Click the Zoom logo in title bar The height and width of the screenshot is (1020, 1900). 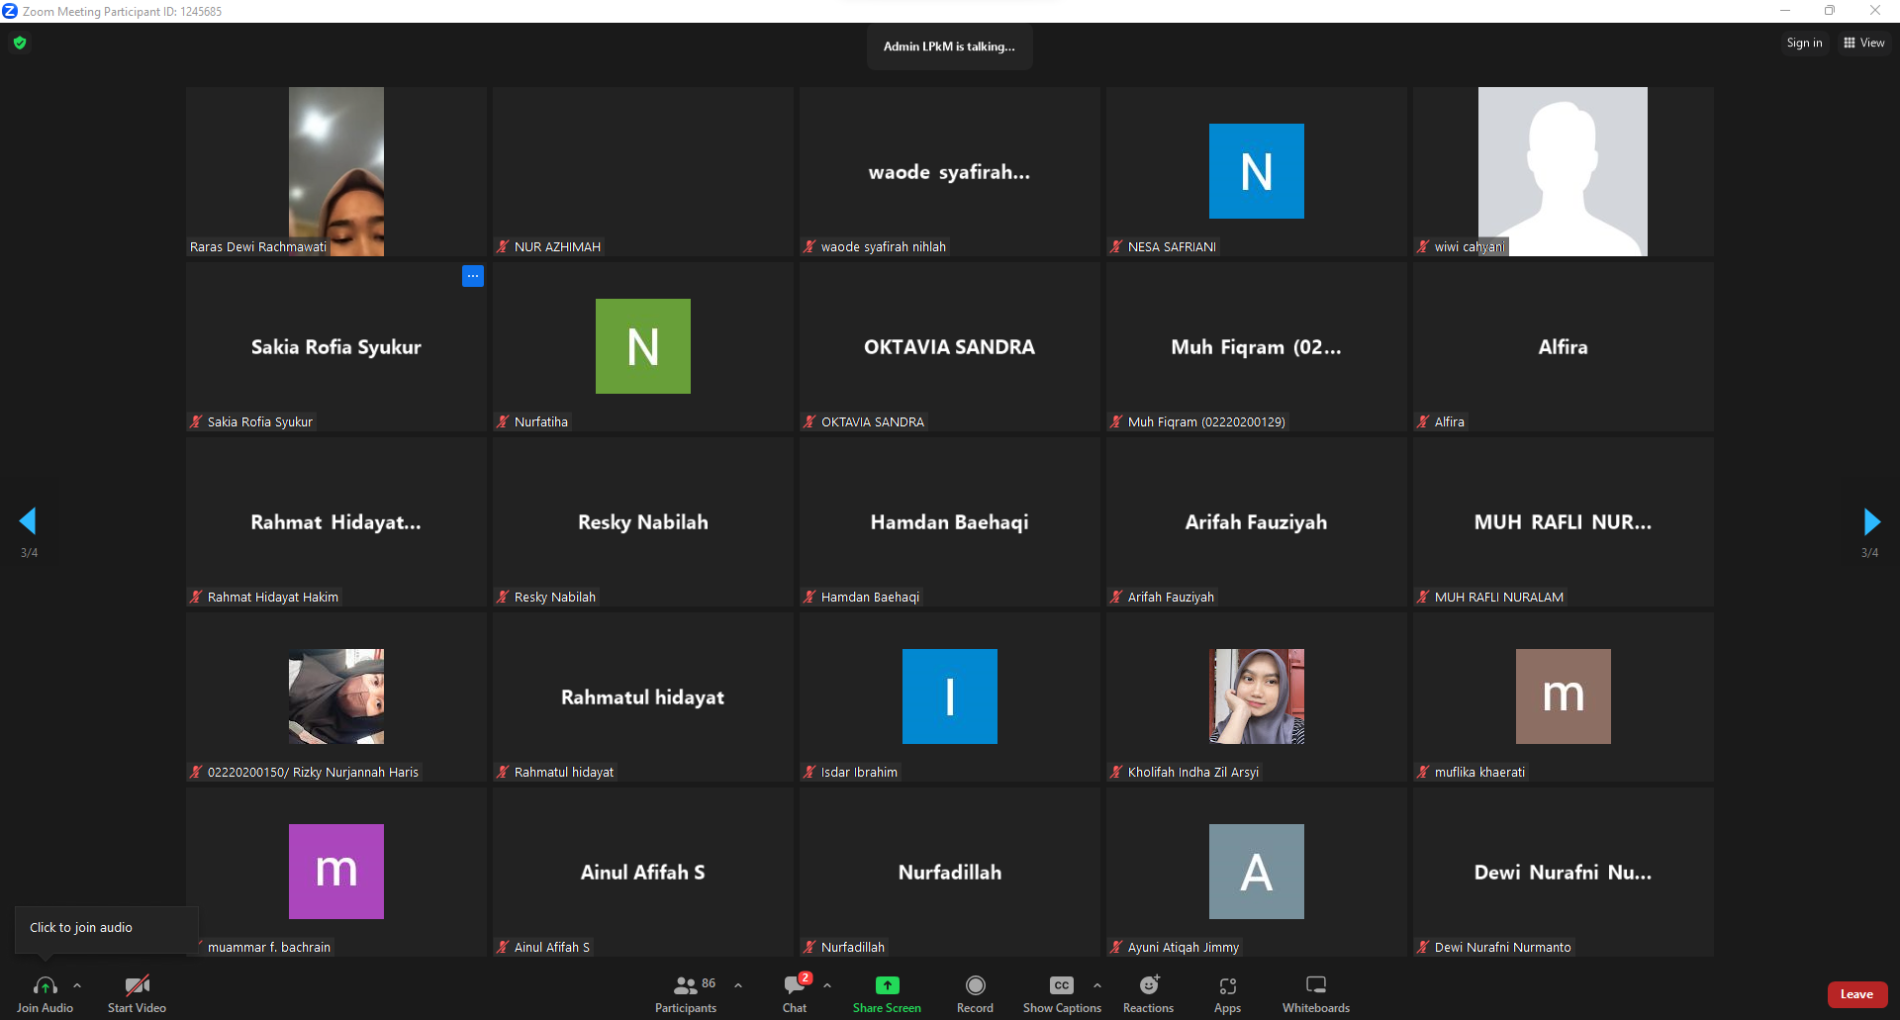[10, 11]
